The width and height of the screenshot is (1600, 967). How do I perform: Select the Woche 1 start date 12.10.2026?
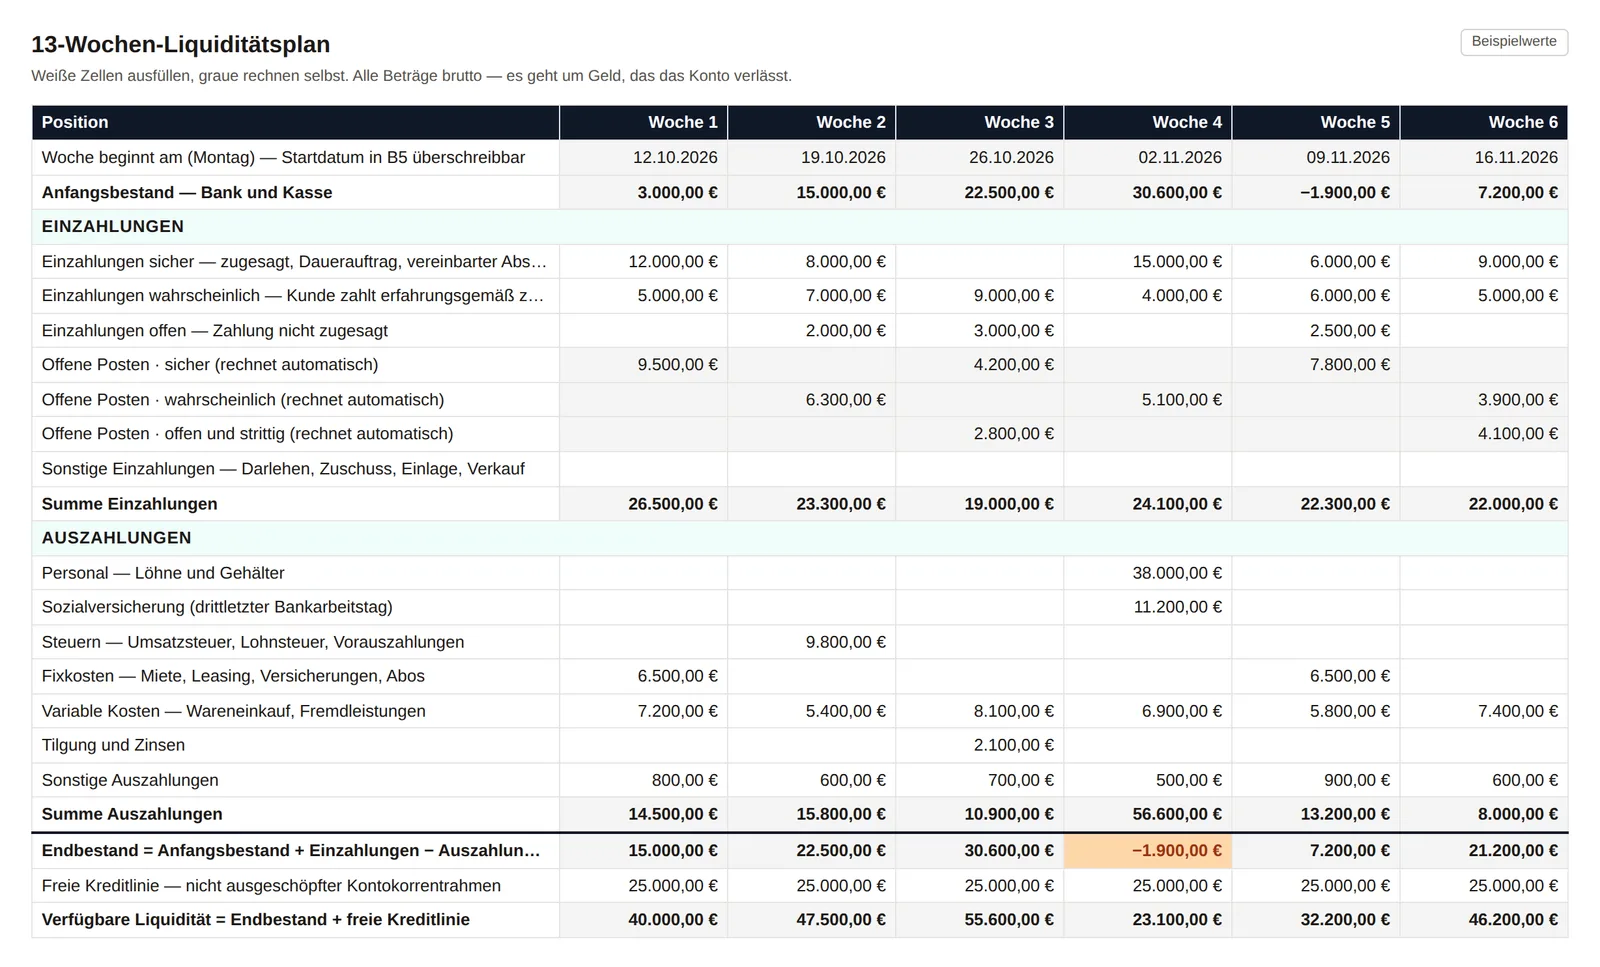(x=643, y=158)
